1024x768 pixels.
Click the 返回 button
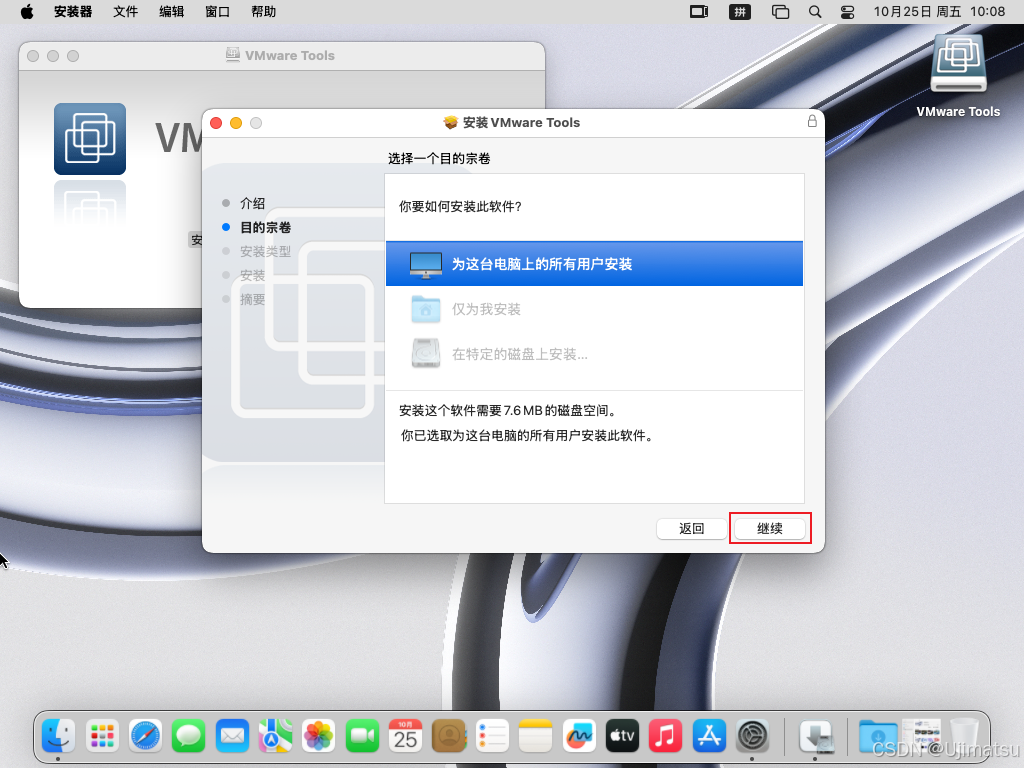pyautogui.click(x=692, y=528)
